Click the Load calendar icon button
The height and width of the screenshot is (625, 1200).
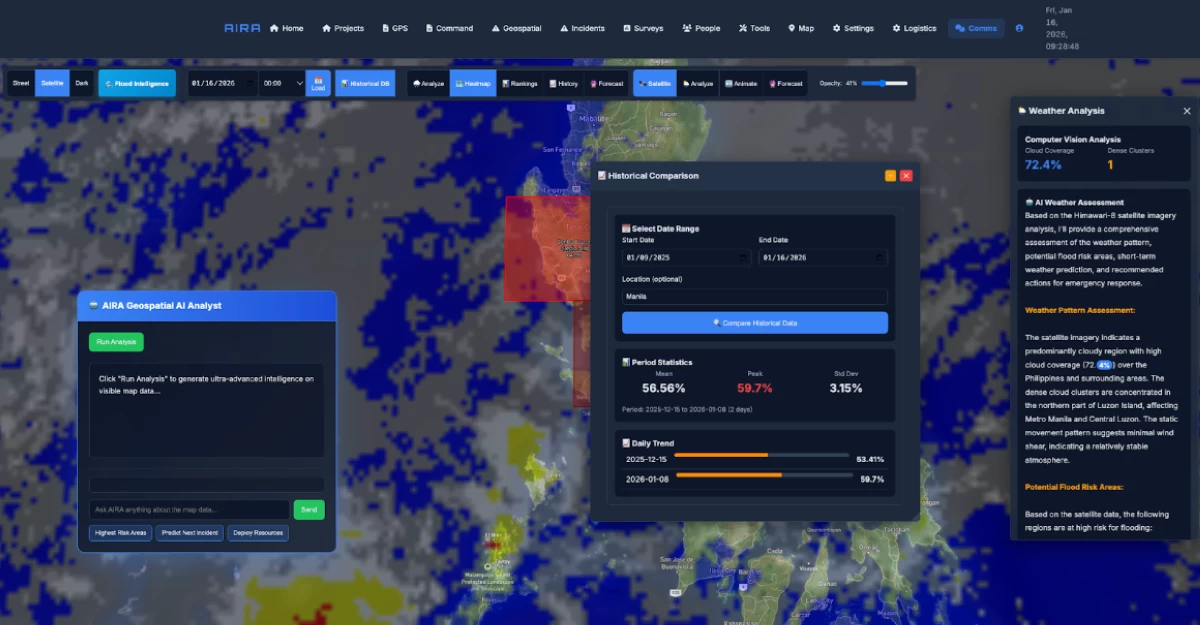pyautogui.click(x=318, y=83)
